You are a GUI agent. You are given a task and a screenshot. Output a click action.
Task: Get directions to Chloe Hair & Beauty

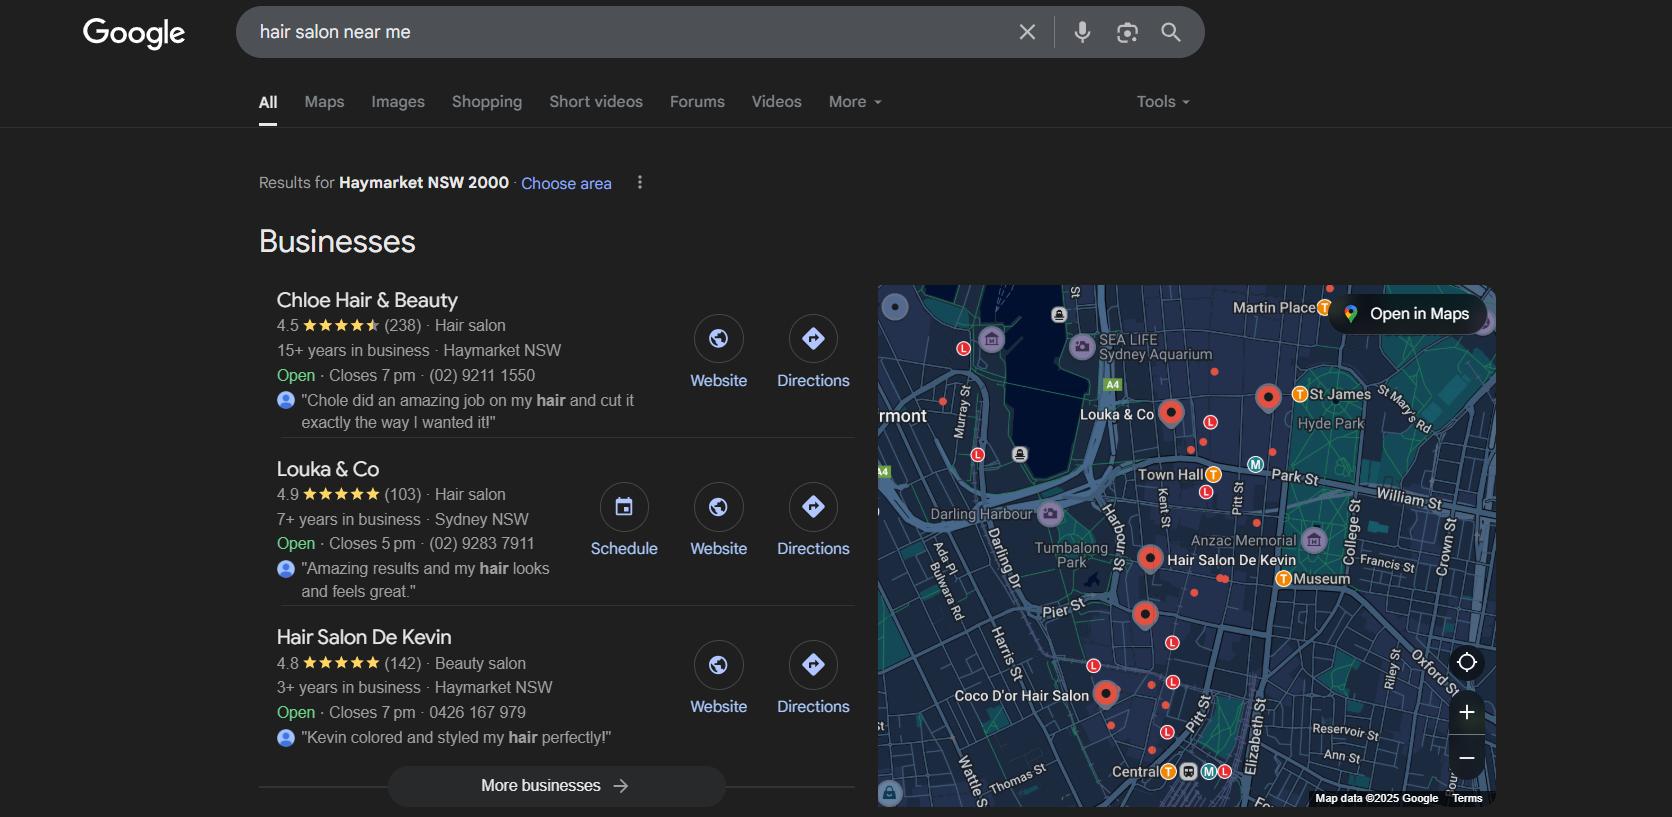click(813, 339)
